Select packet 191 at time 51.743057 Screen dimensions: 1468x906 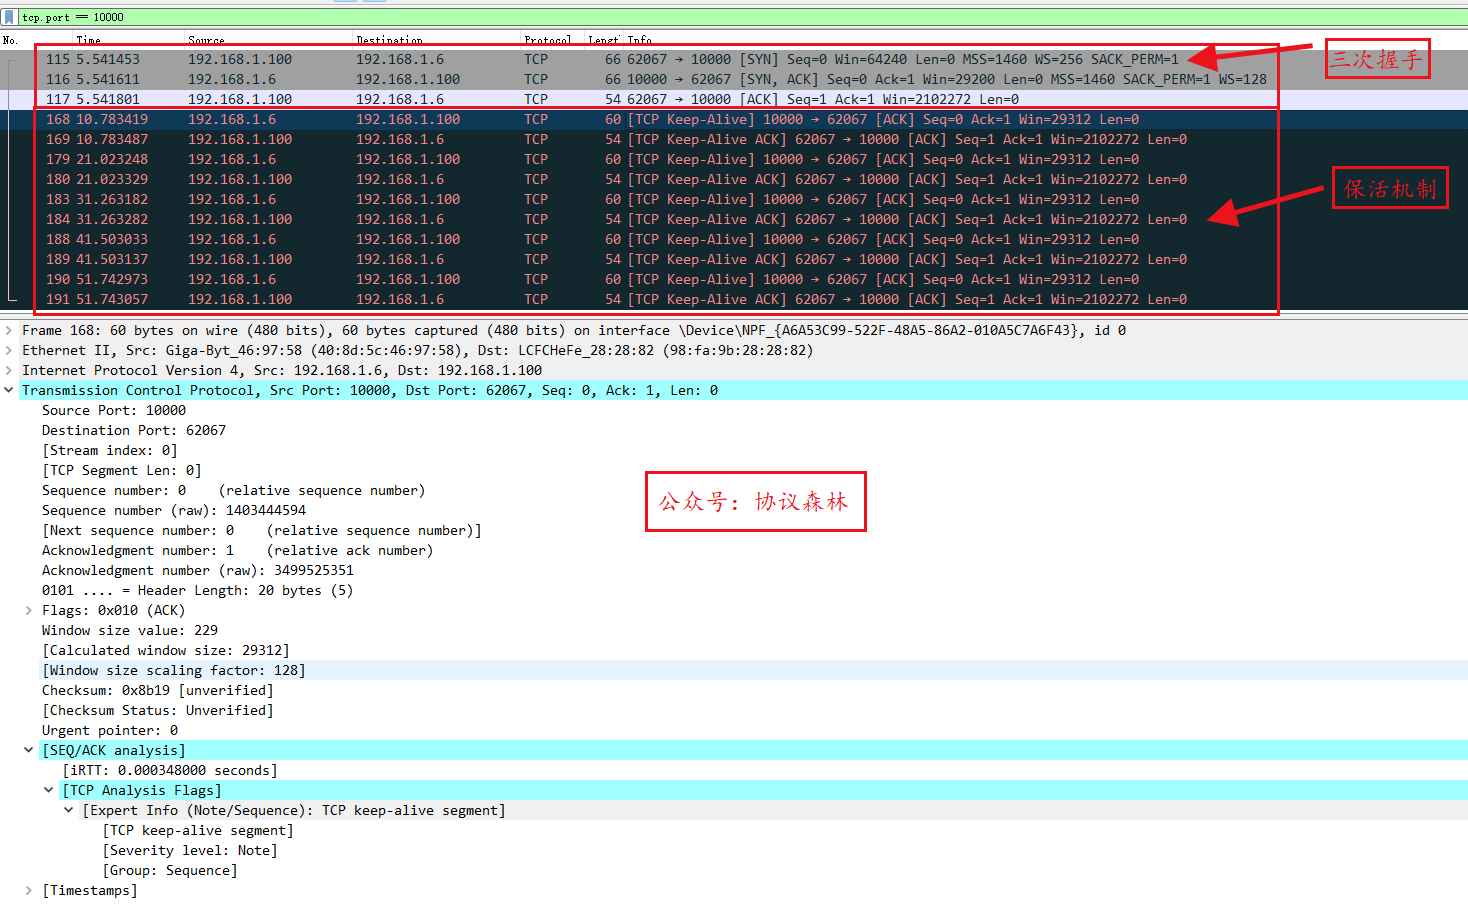pyautogui.click(x=734, y=299)
